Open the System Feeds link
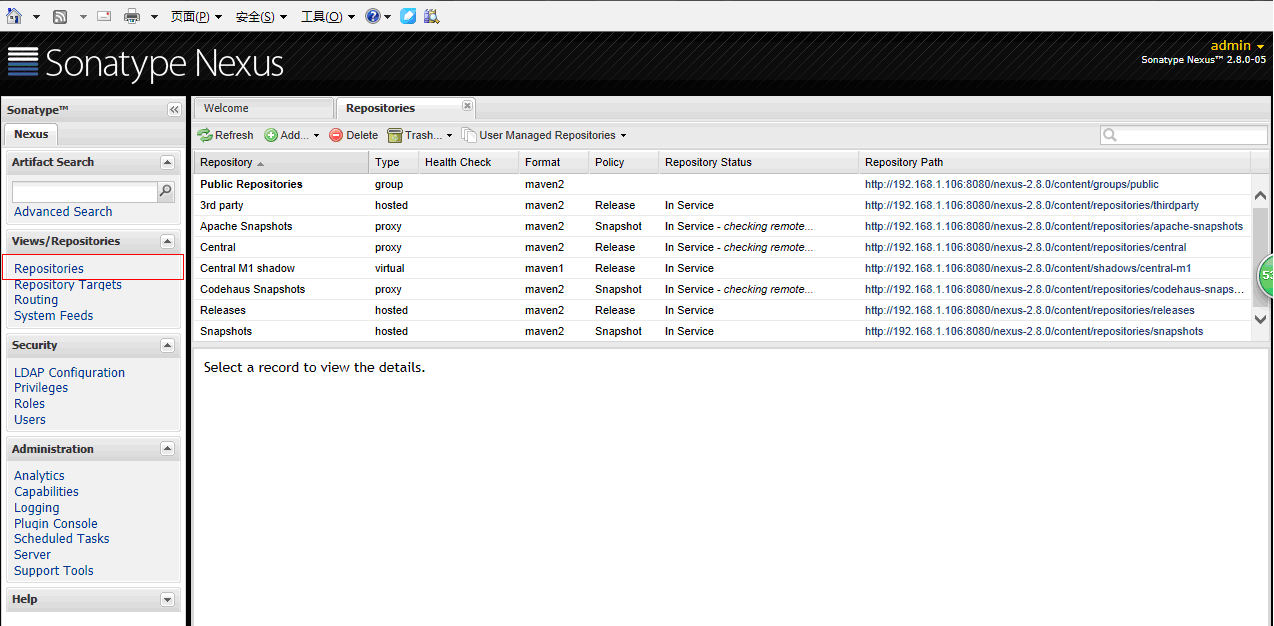 [x=53, y=316]
